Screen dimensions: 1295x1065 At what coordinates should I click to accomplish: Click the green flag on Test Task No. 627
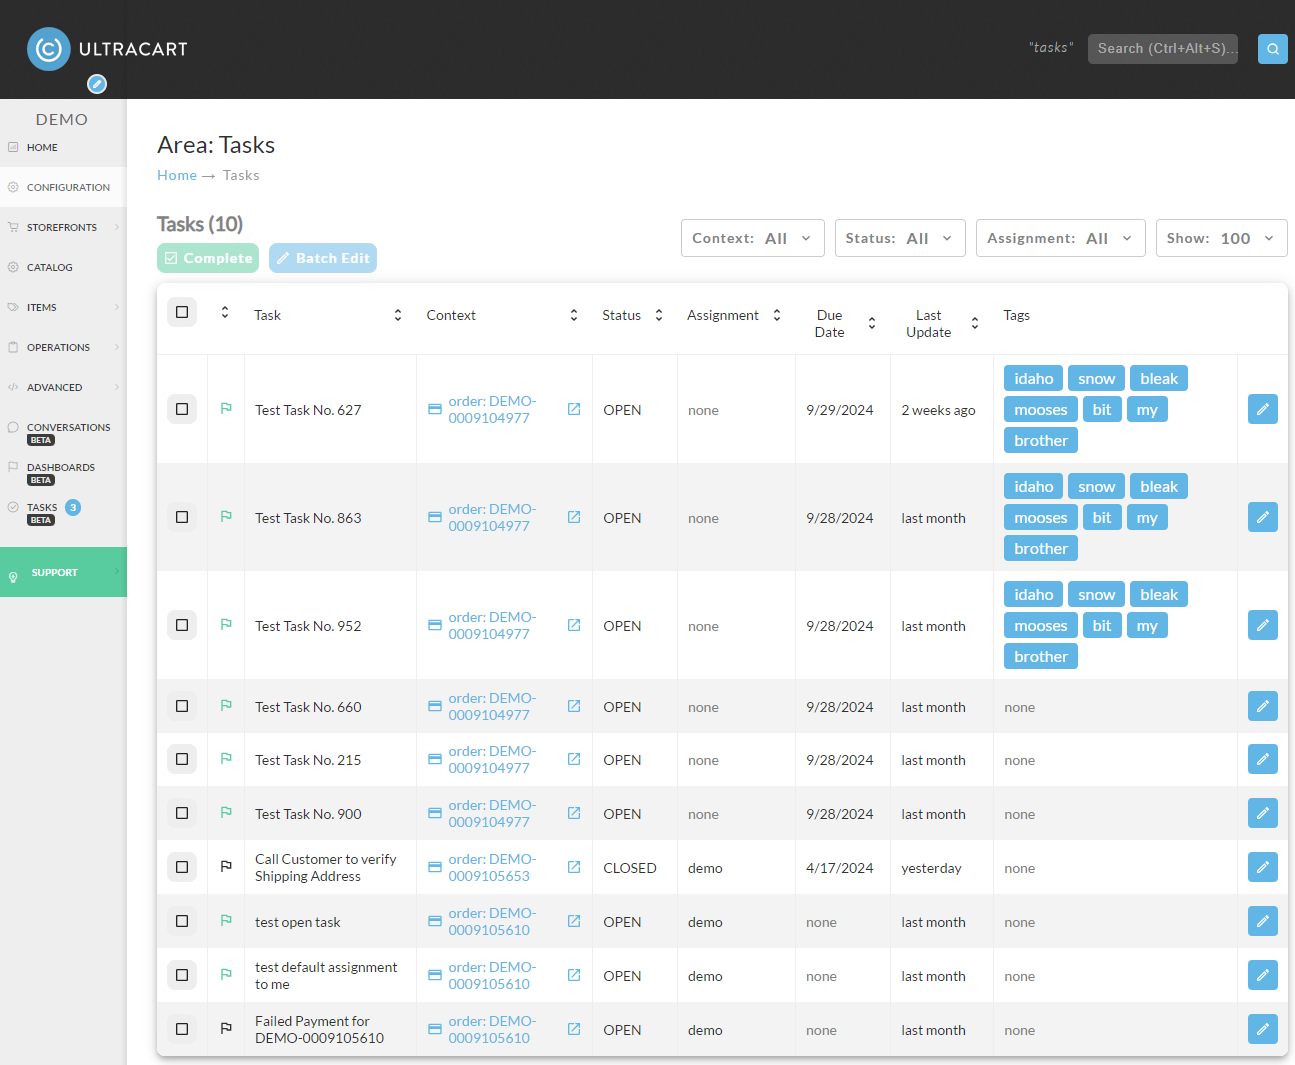(x=226, y=408)
